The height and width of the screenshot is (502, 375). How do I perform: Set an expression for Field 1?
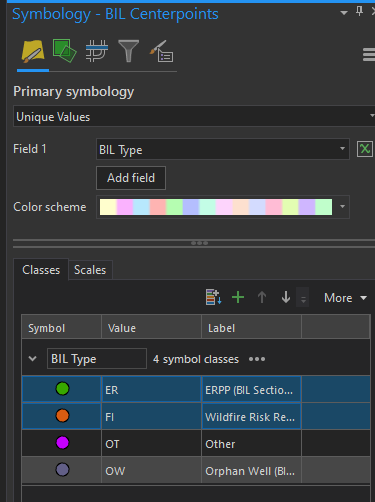tap(365, 149)
